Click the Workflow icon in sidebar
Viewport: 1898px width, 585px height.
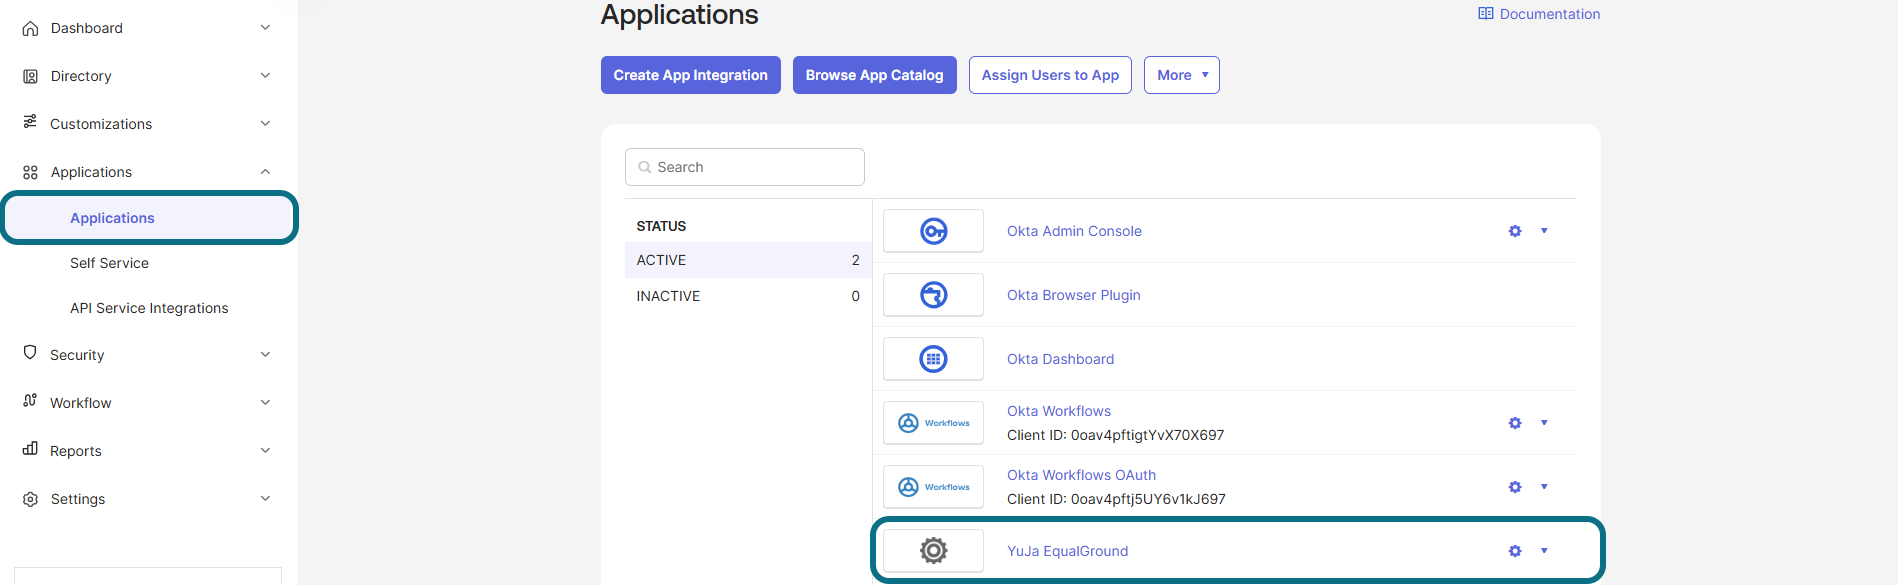30,401
